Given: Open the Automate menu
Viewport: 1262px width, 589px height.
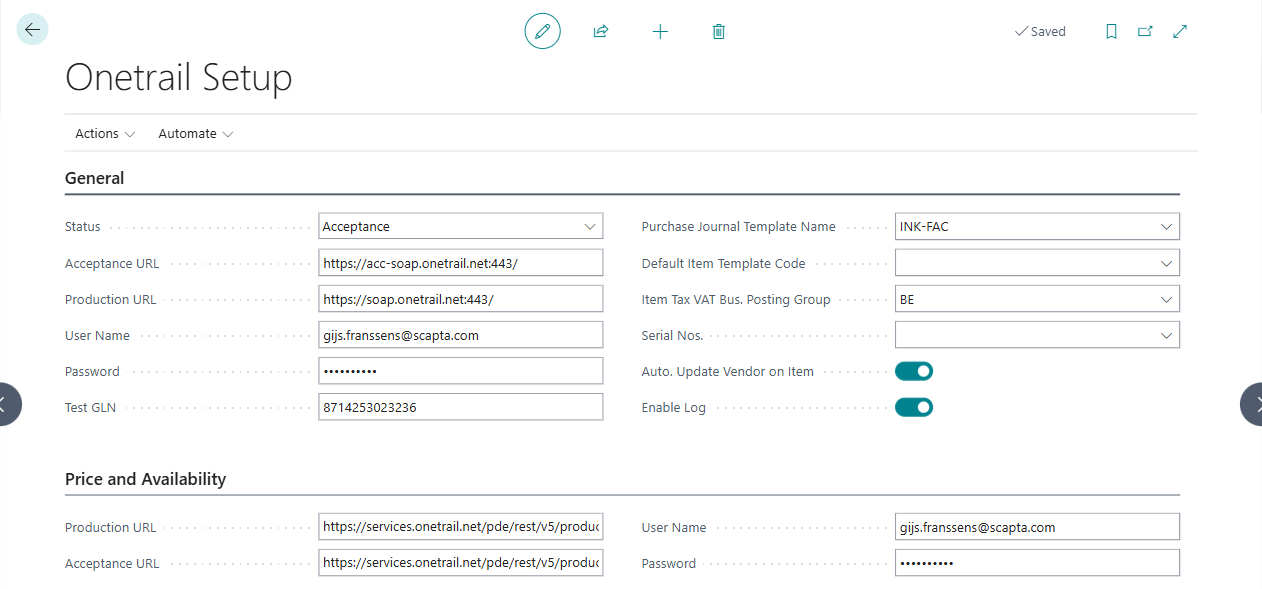Looking at the screenshot, I should point(196,133).
